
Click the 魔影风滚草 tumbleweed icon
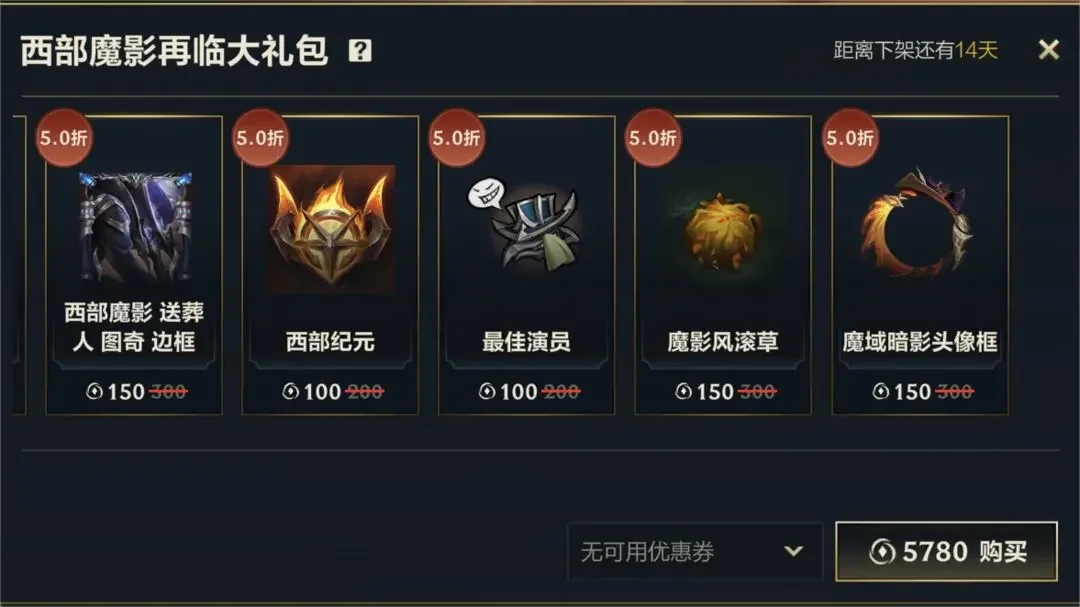pyautogui.click(x=722, y=231)
